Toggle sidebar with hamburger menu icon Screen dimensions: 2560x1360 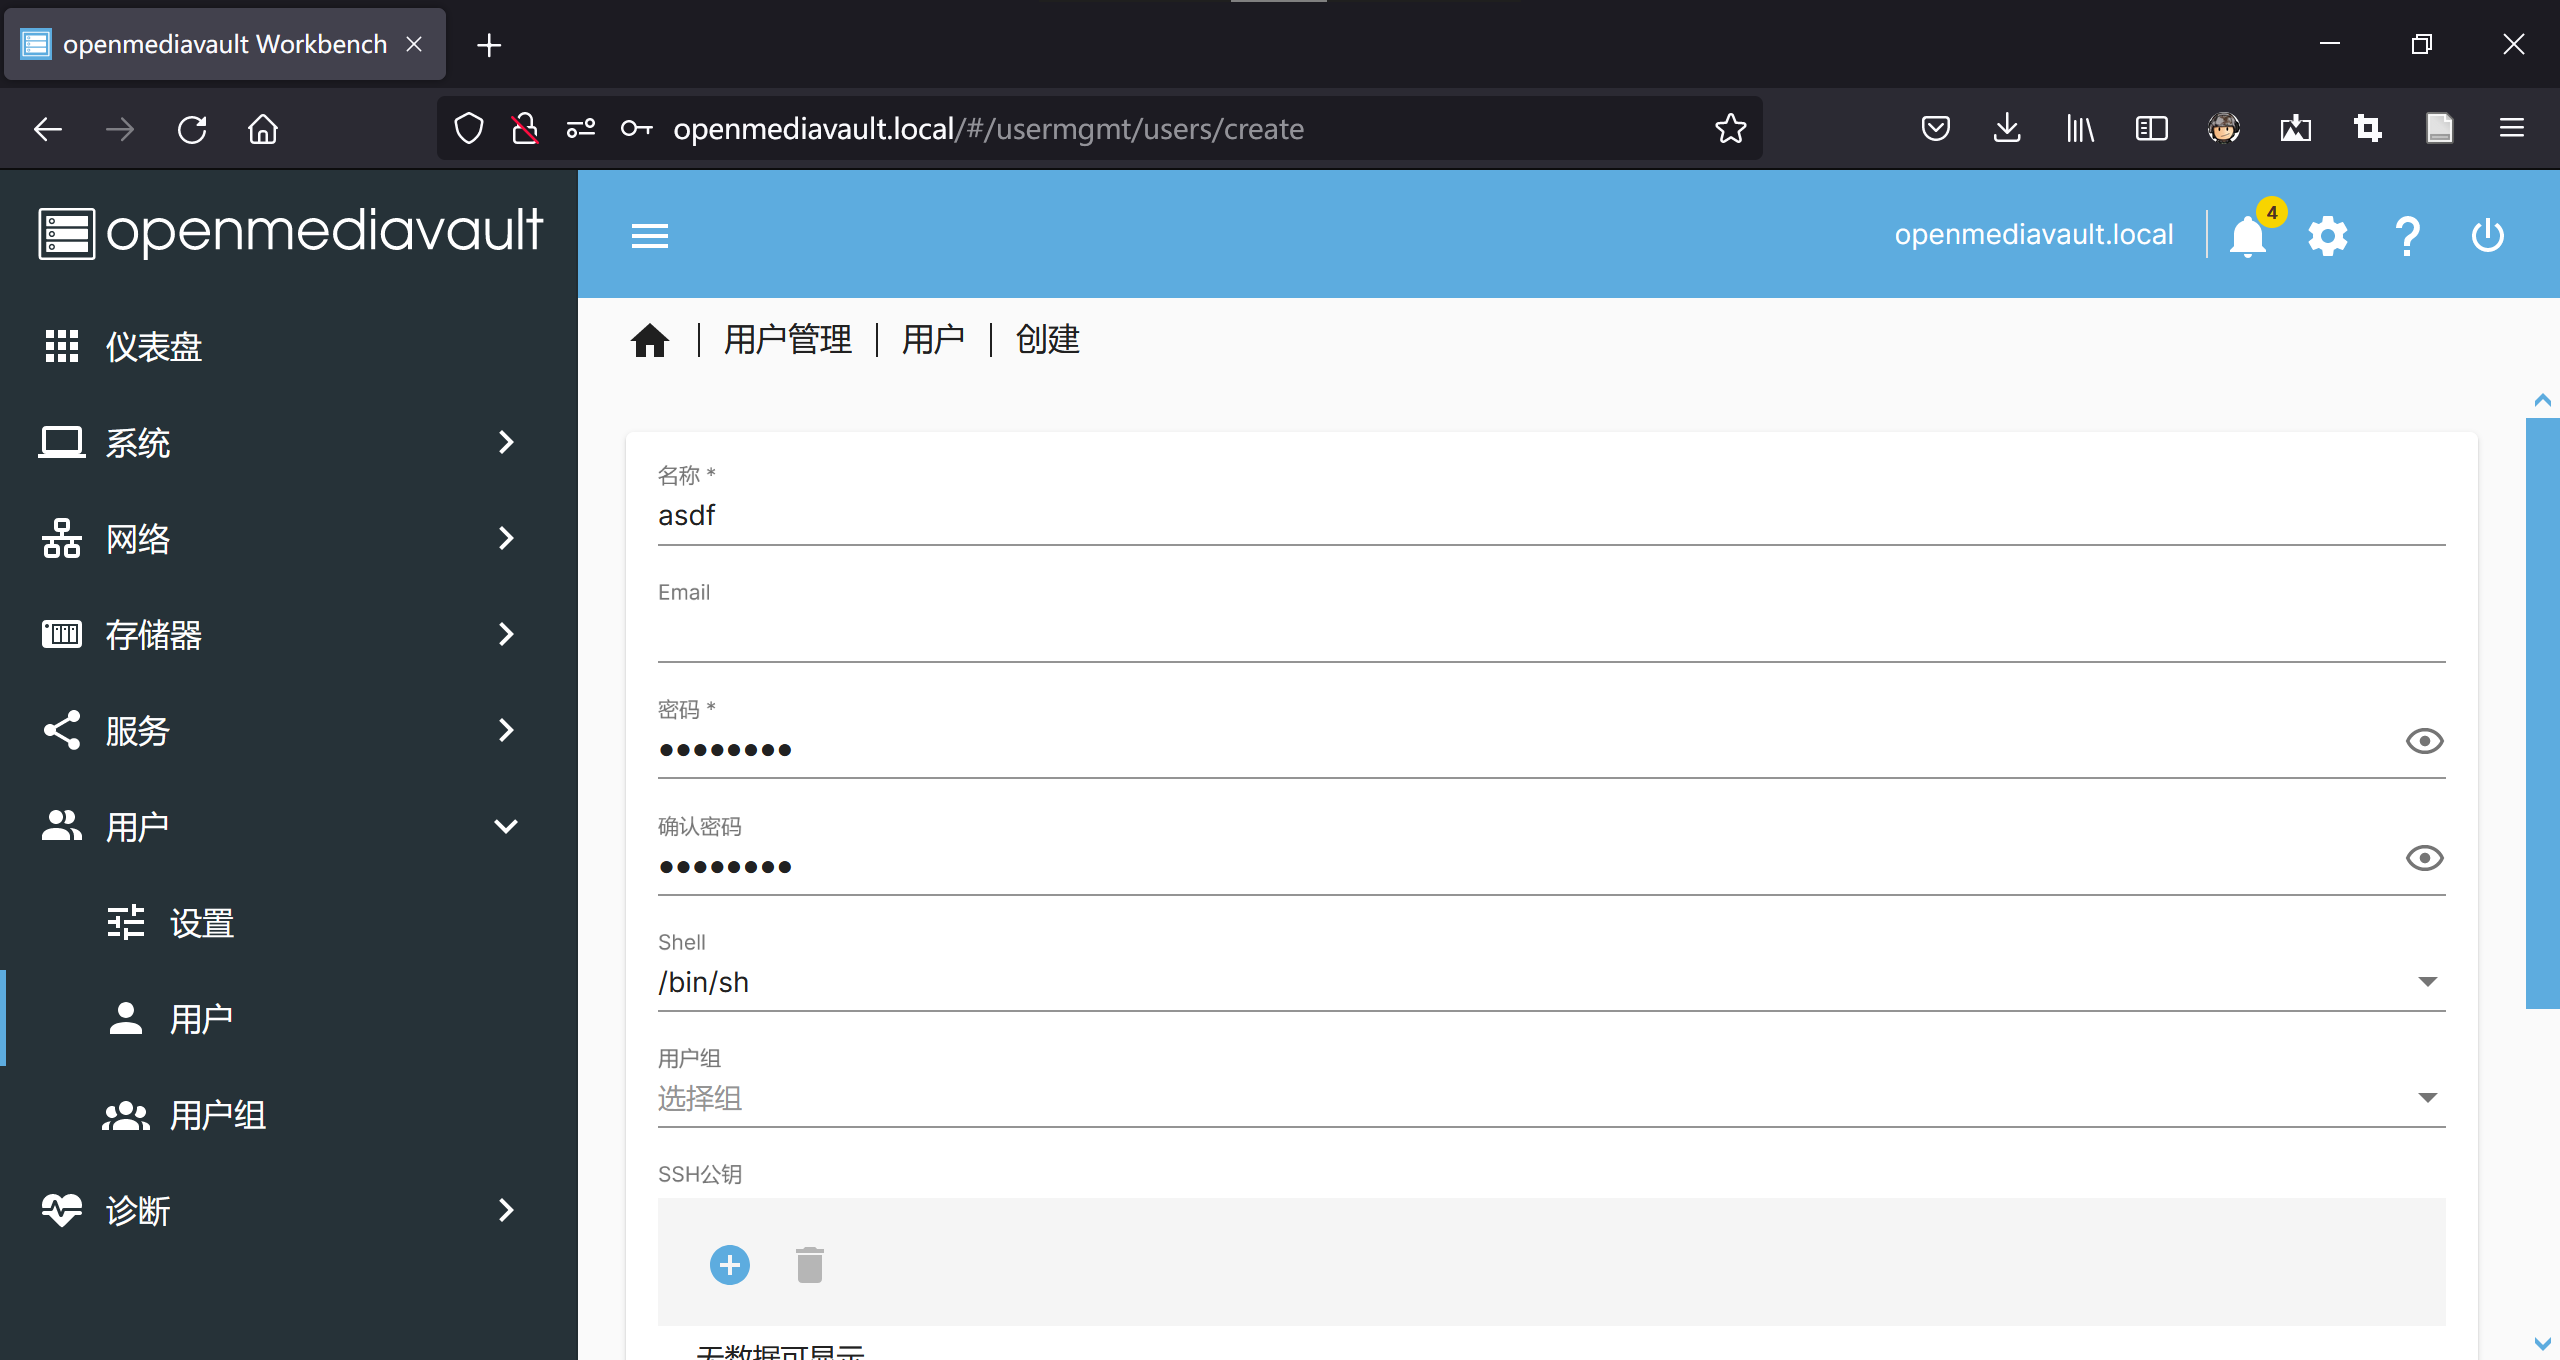(650, 236)
